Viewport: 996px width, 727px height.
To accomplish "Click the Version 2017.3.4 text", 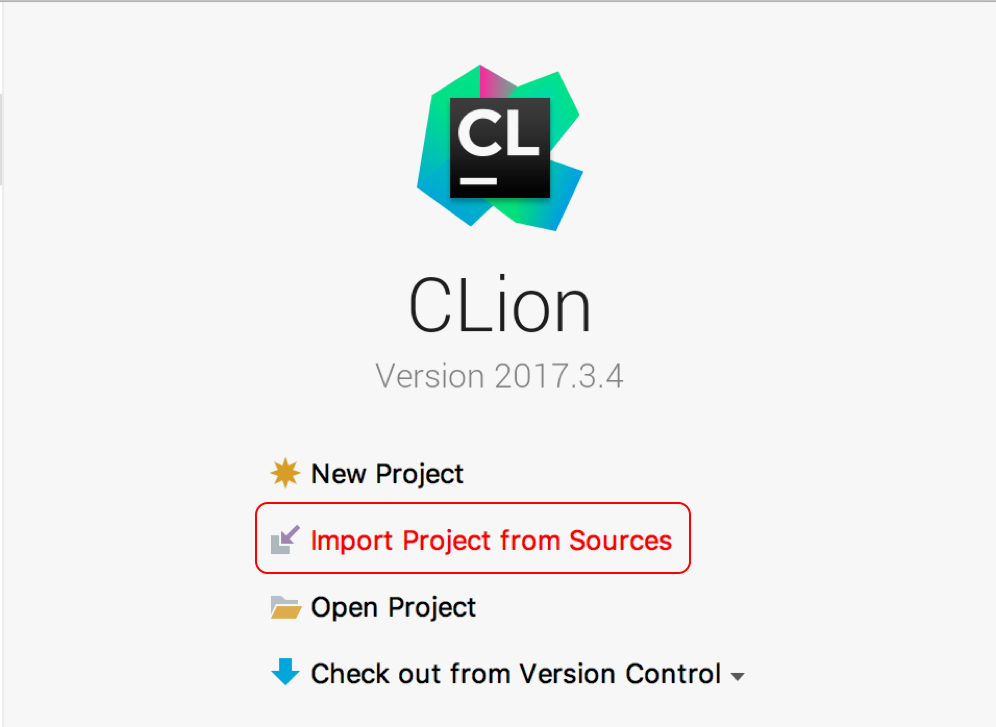I will pyautogui.click(x=499, y=376).
